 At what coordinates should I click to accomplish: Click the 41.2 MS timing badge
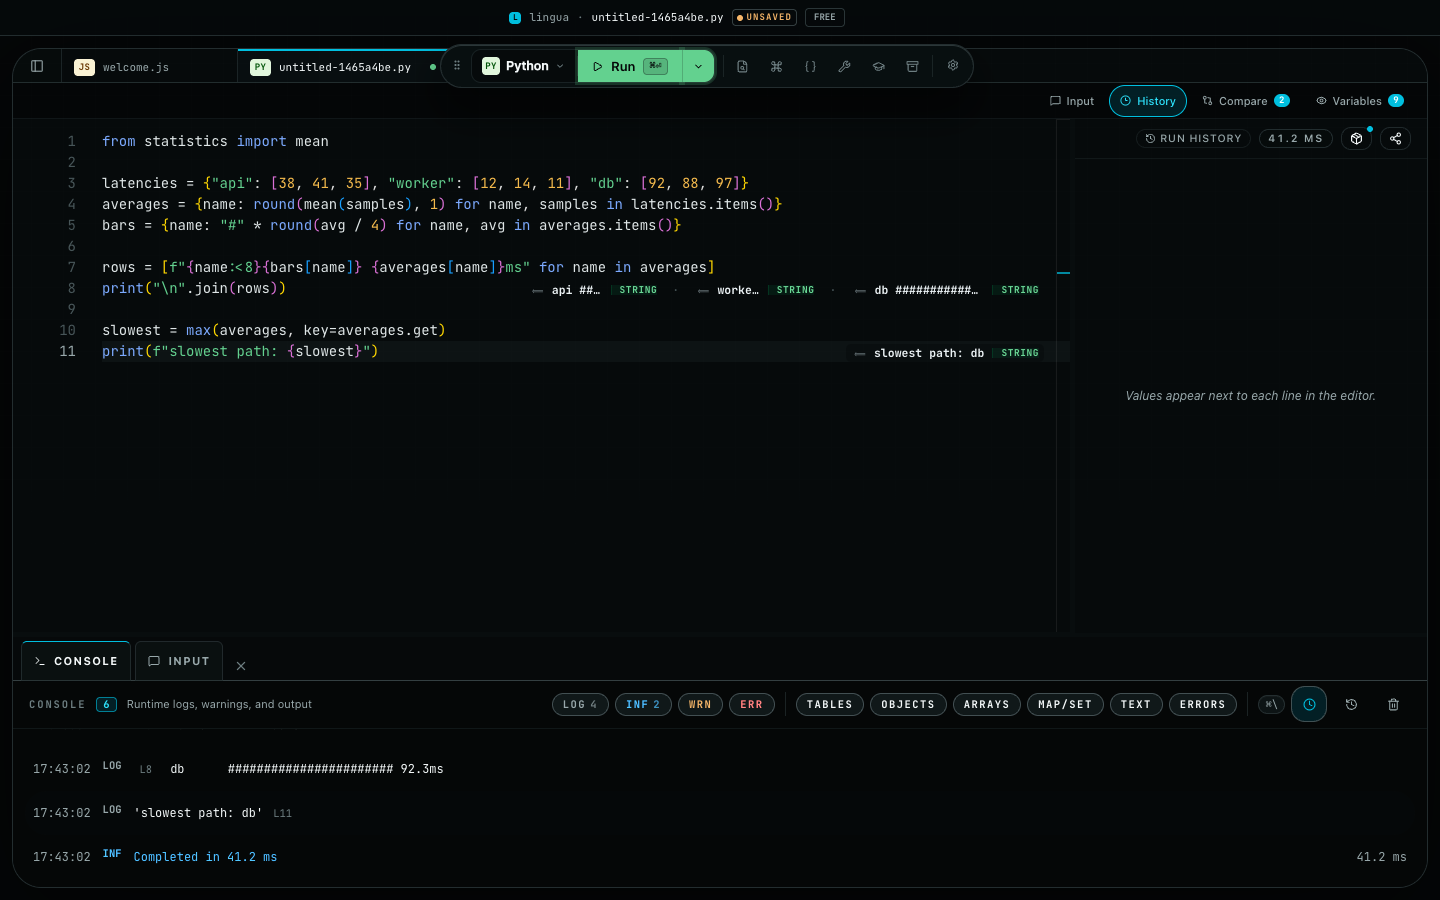pyautogui.click(x=1295, y=138)
